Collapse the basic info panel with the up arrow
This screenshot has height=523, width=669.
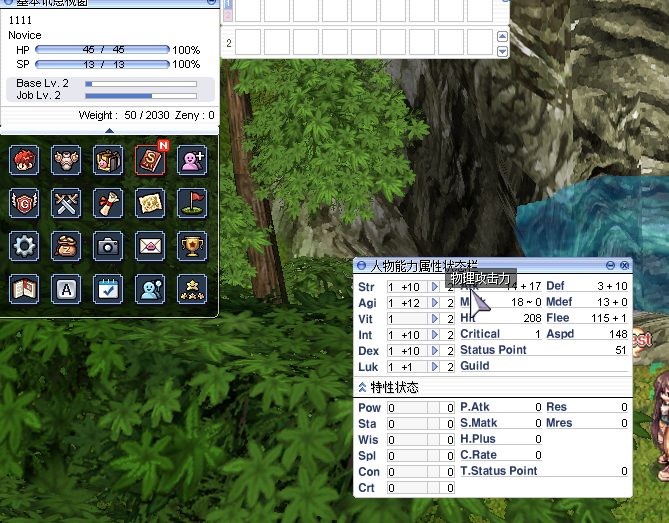click(x=109, y=131)
